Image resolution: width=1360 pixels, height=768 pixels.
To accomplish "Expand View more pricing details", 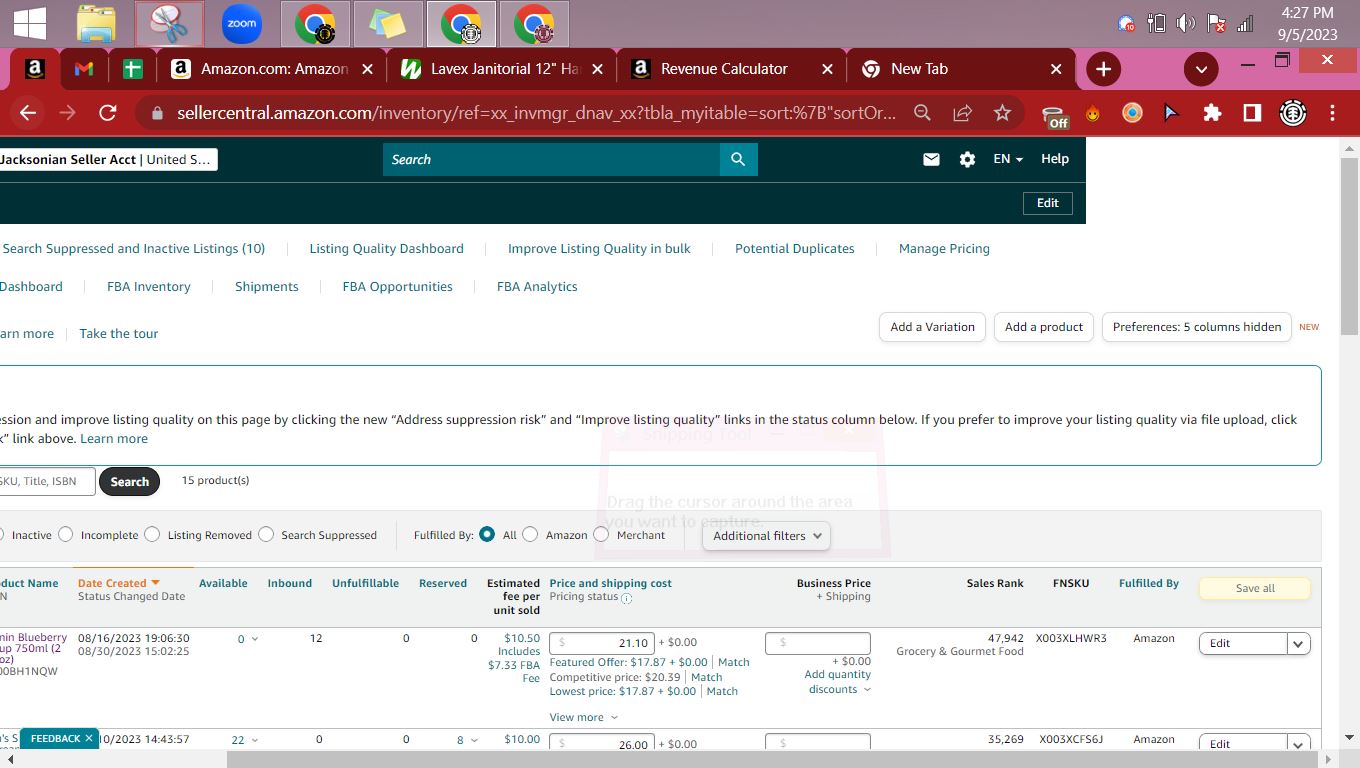I will 584,717.
